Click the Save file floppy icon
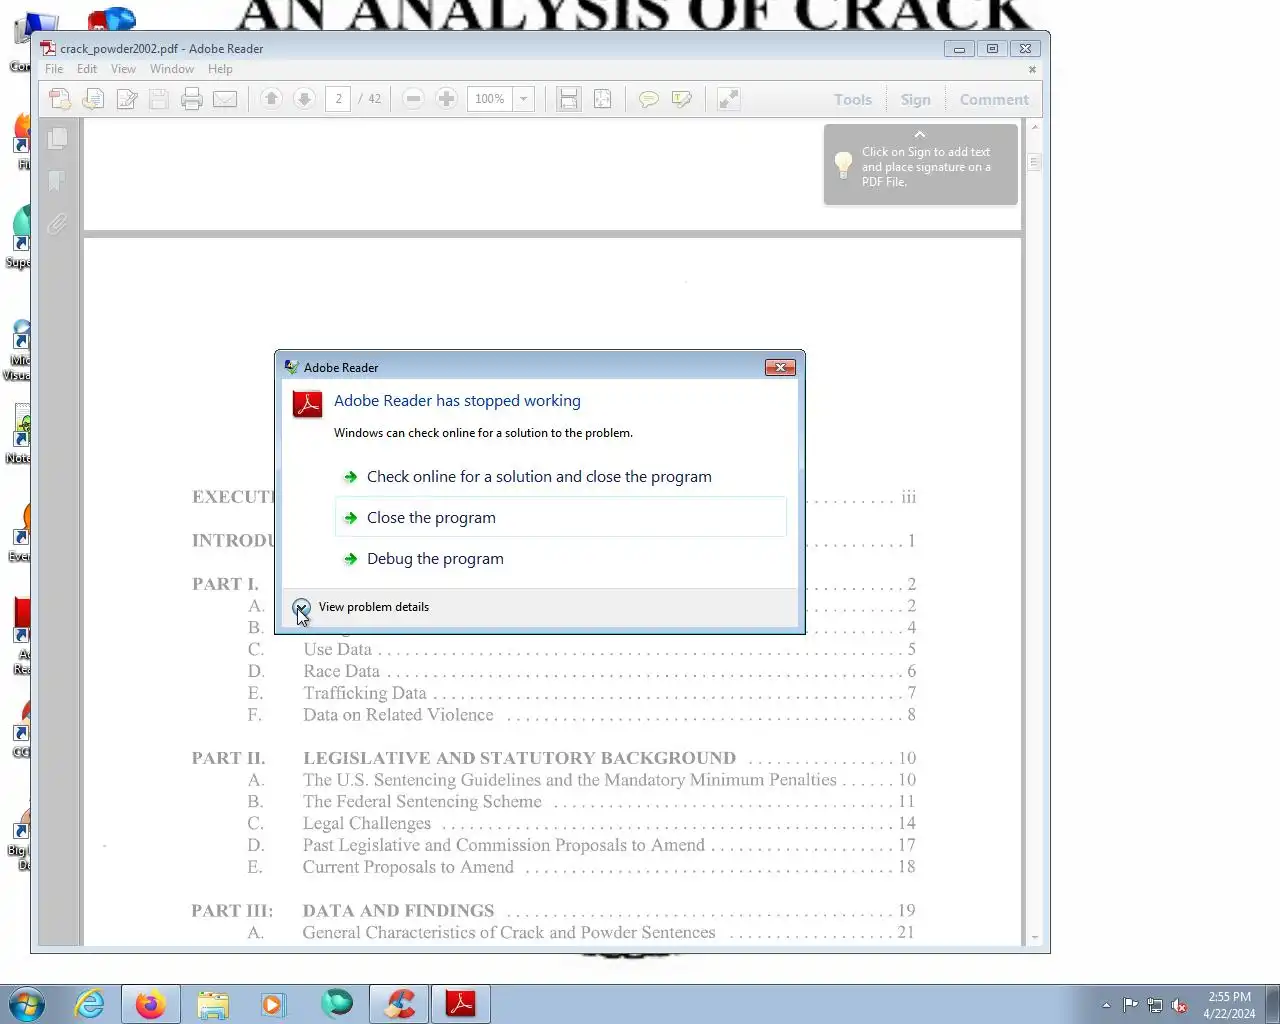The image size is (1280, 1024). pyautogui.click(x=159, y=99)
